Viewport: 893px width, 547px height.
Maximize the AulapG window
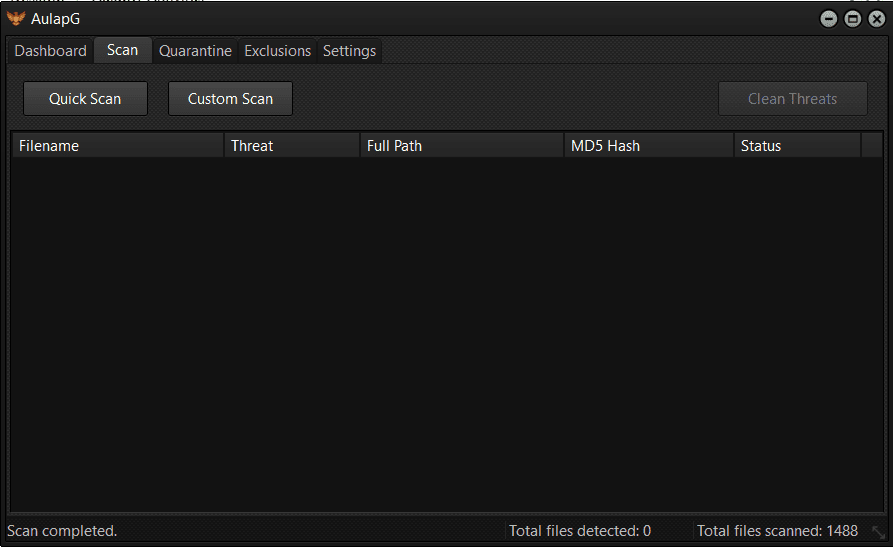coord(853,19)
